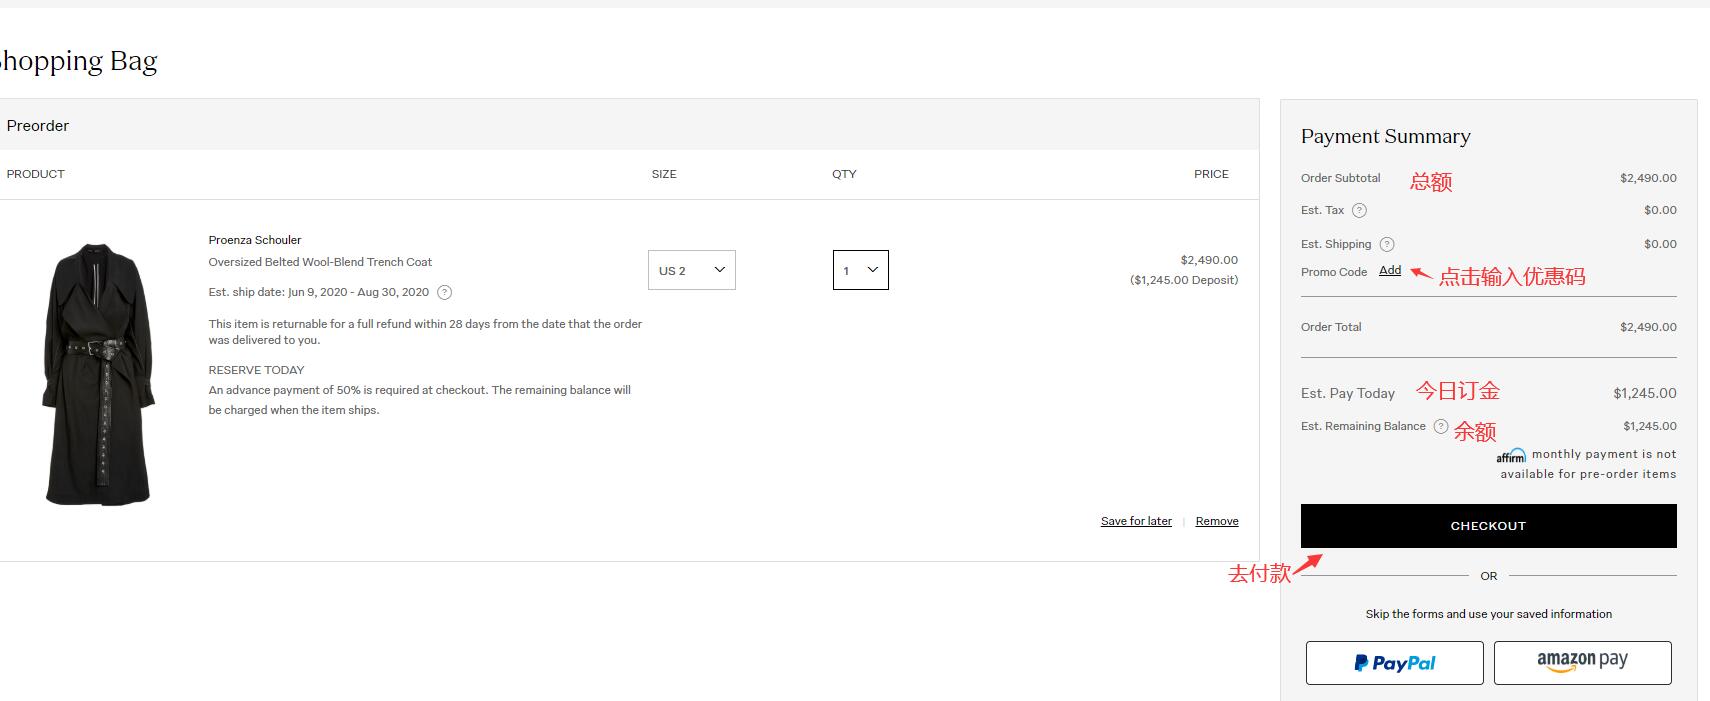Click the RESERVE TODAY notice text

tap(256, 370)
